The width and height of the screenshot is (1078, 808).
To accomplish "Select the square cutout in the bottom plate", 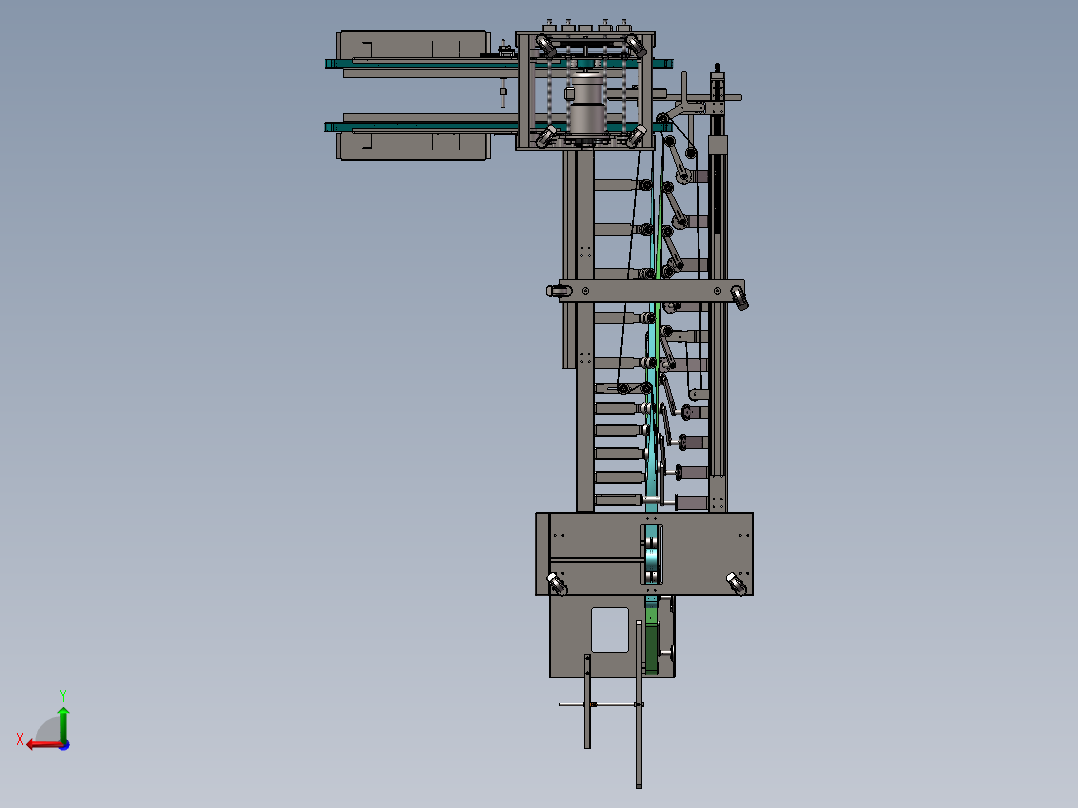I will pos(610,629).
